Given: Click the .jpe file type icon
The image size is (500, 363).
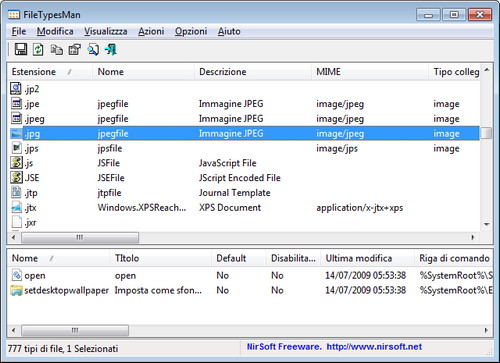Looking at the screenshot, I should click(16, 103).
